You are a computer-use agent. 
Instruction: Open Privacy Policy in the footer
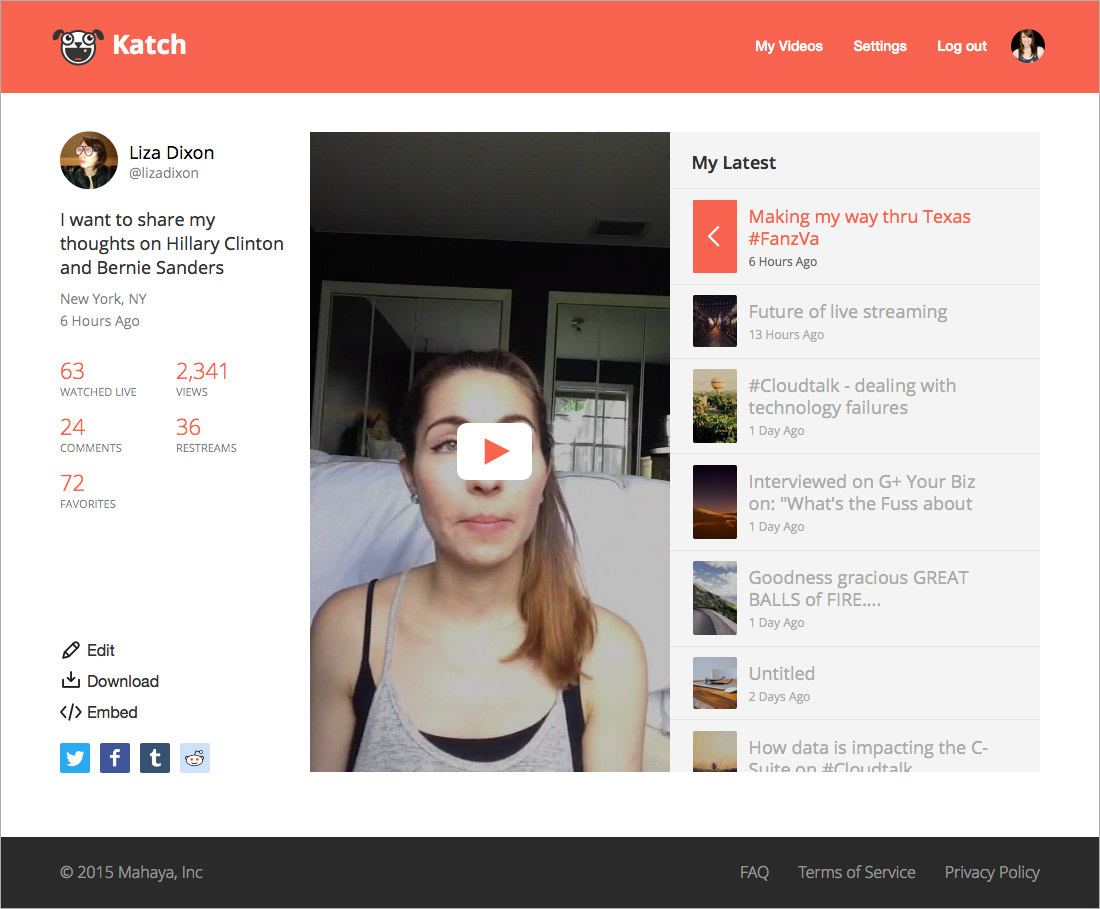(x=992, y=873)
